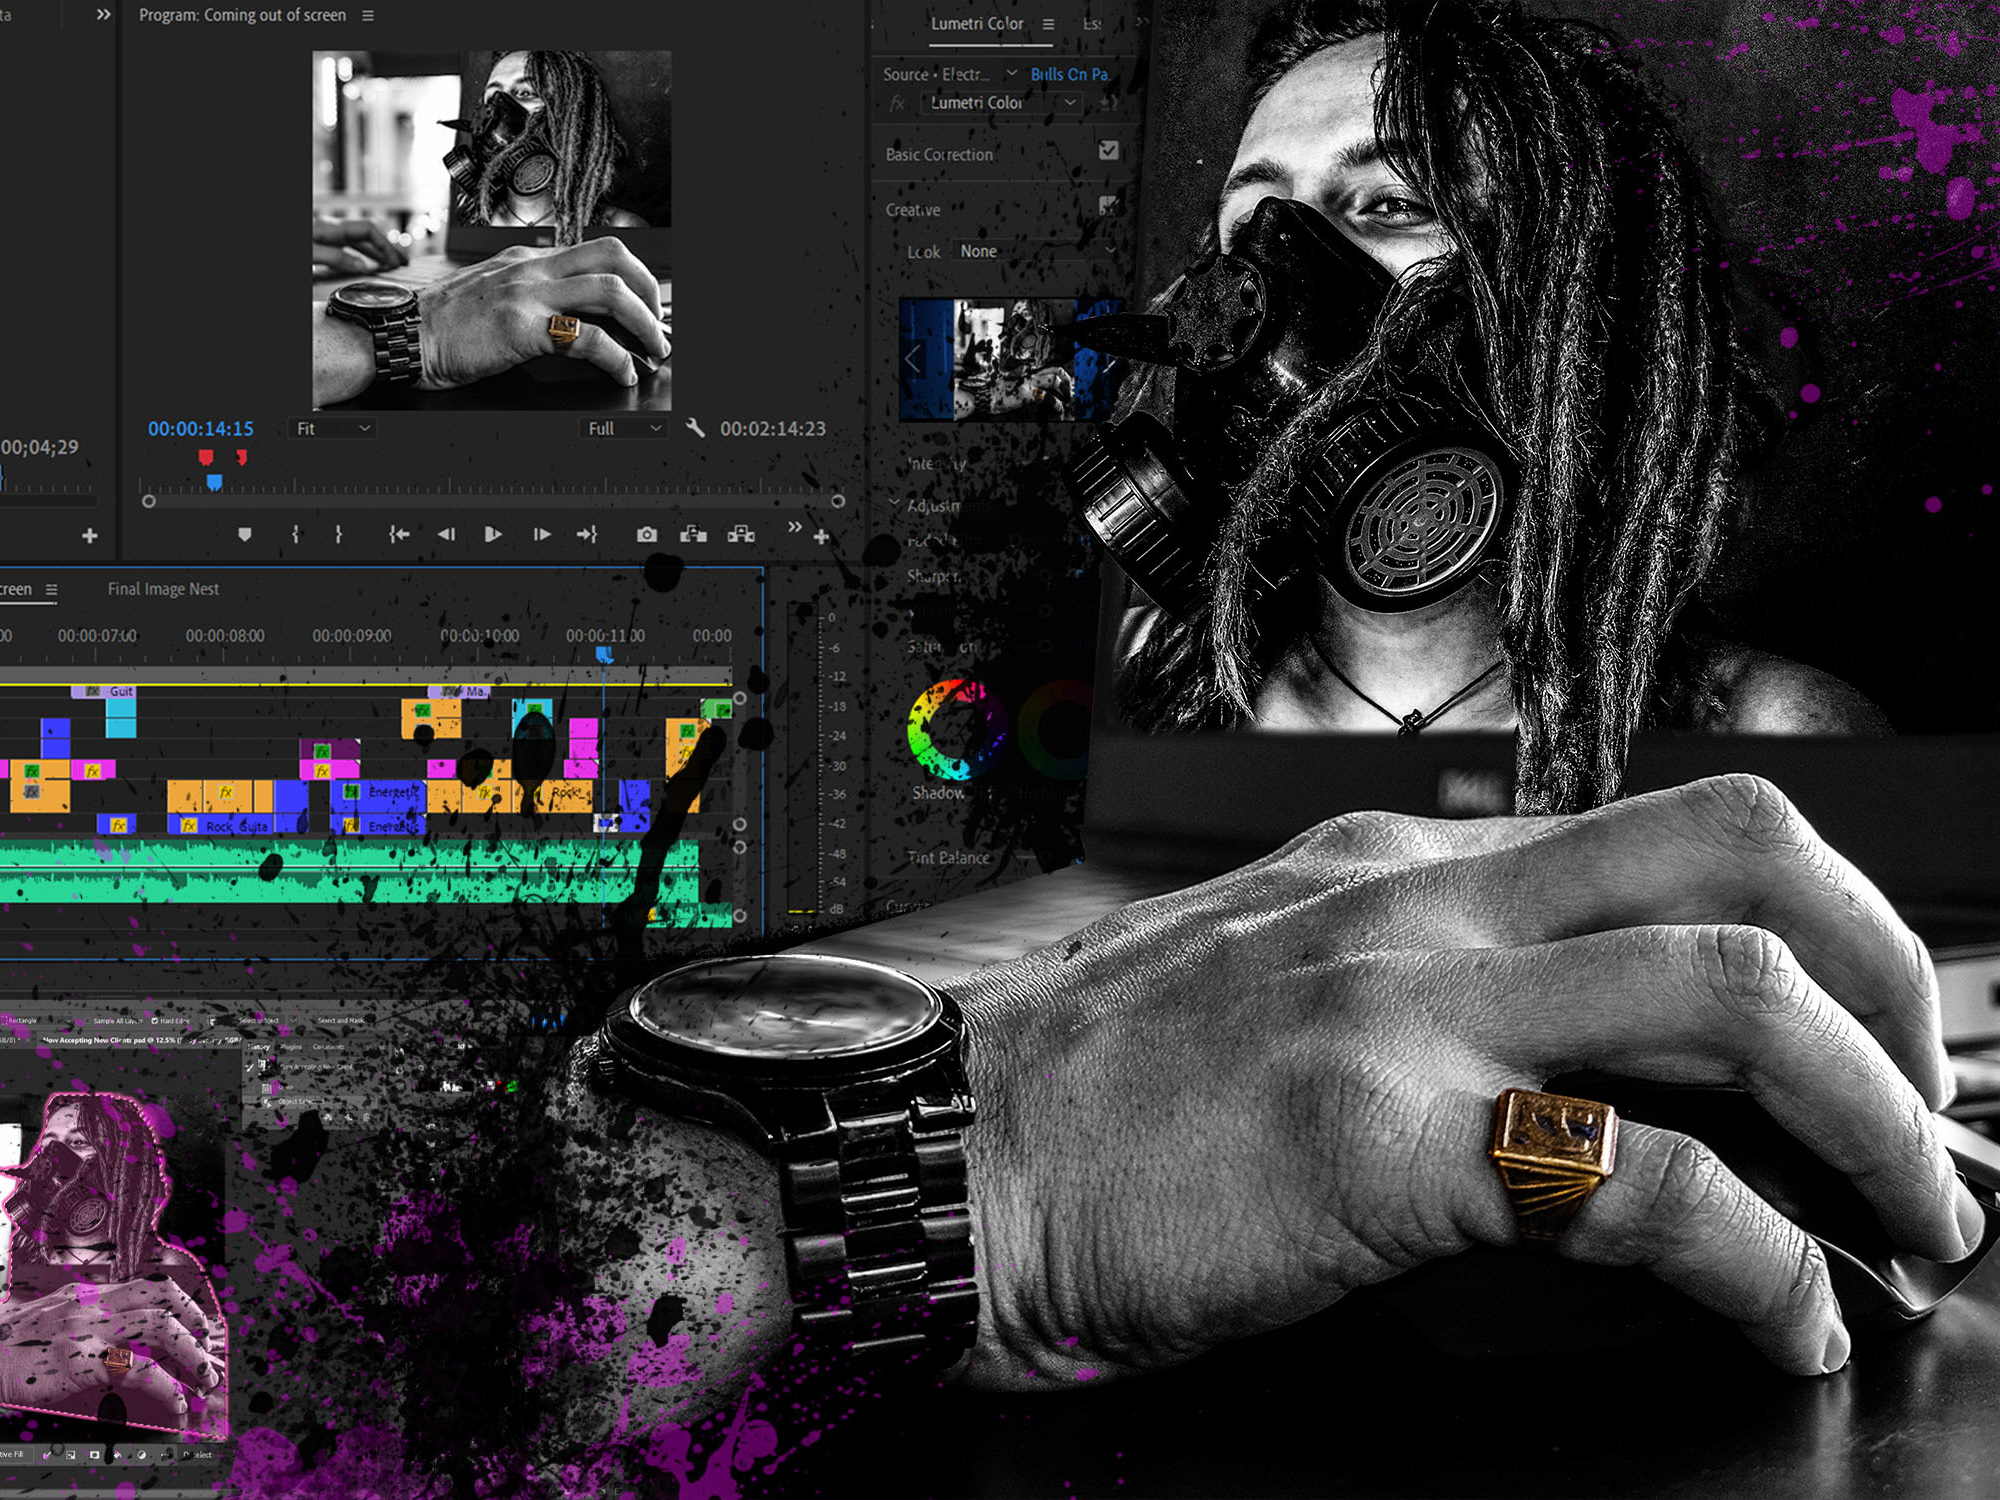
Task: Click the Lift icon in transport bar
Action: pos(693,535)
